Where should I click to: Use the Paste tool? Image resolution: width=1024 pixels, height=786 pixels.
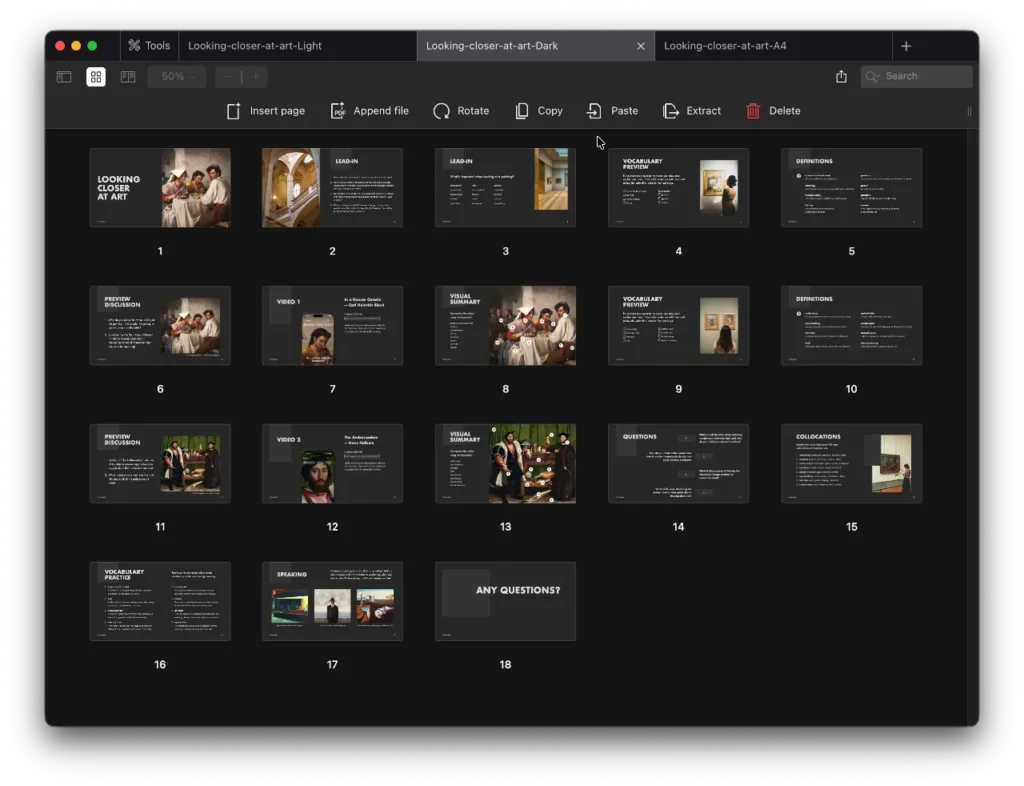pos(612,110)
